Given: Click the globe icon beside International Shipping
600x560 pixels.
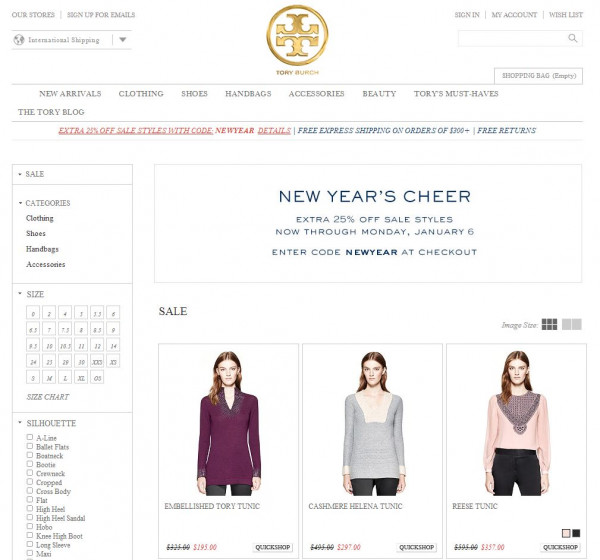Looking at the screenshot, I should pyautogui.click(x=19, y=40).
